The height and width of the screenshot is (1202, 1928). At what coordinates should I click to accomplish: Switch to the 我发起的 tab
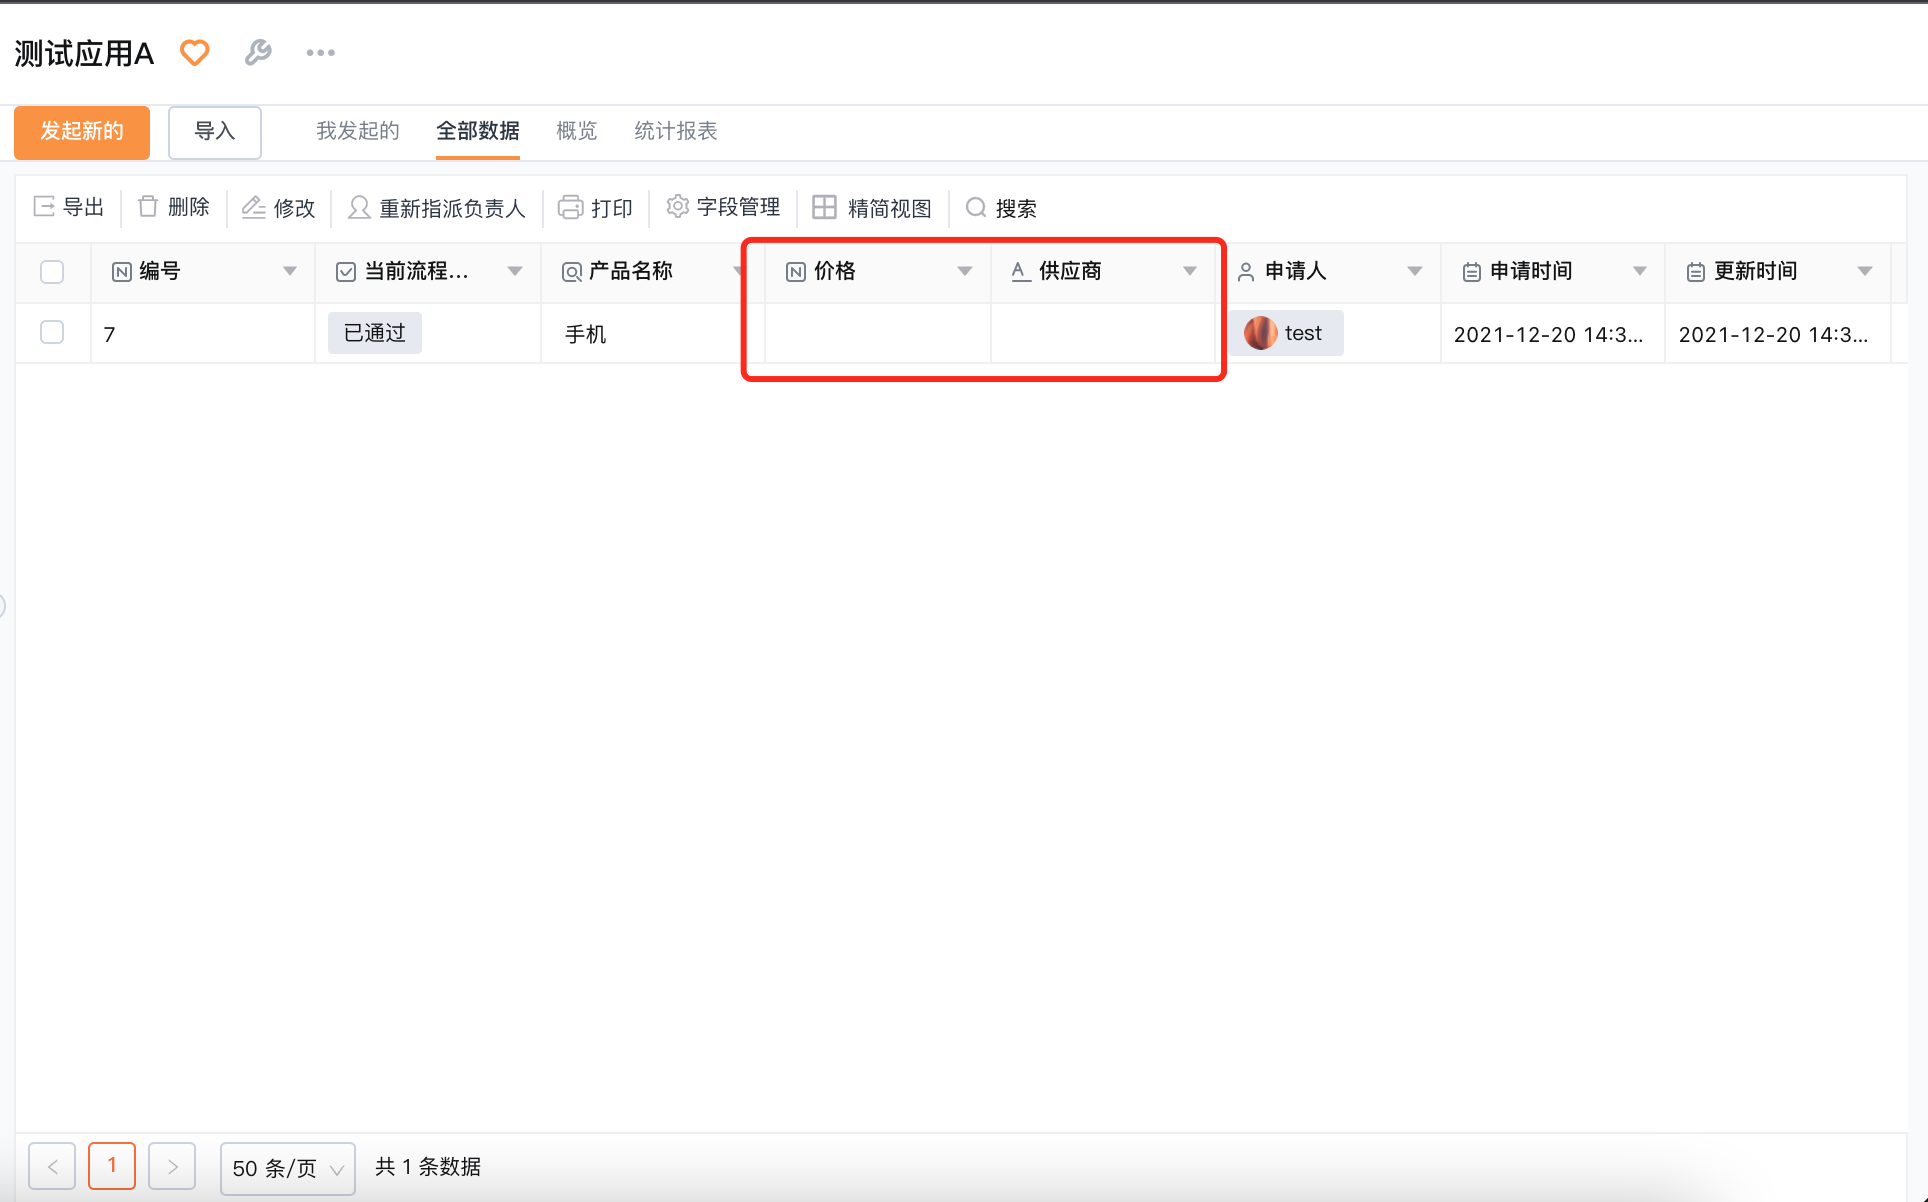coord(358,131)
